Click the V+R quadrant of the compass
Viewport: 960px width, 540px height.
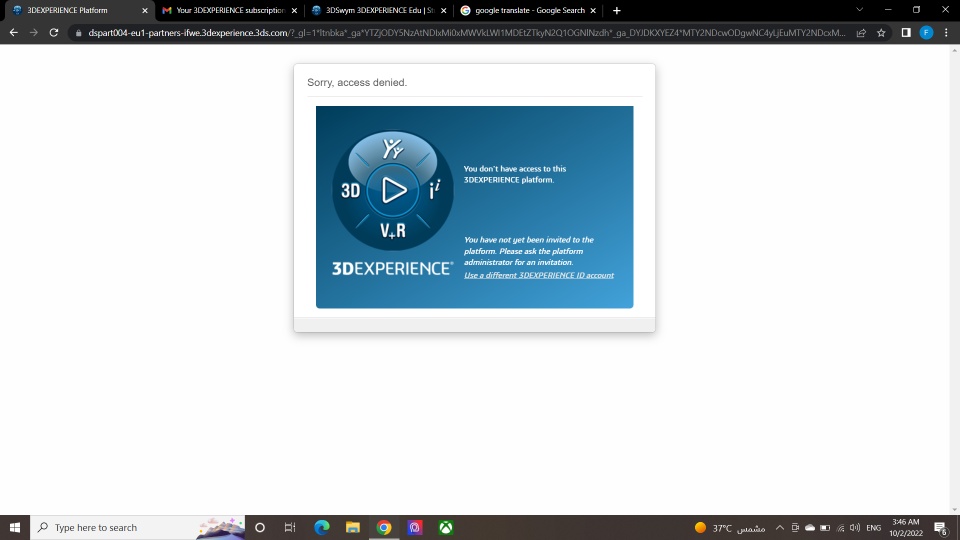[392, 231]
